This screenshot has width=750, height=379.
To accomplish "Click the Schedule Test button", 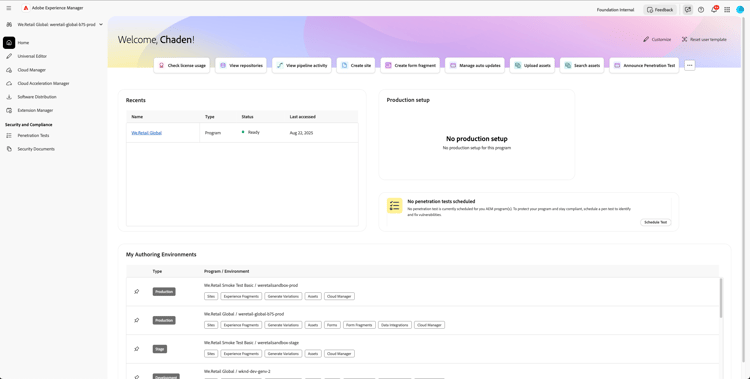I will (655, 223).
